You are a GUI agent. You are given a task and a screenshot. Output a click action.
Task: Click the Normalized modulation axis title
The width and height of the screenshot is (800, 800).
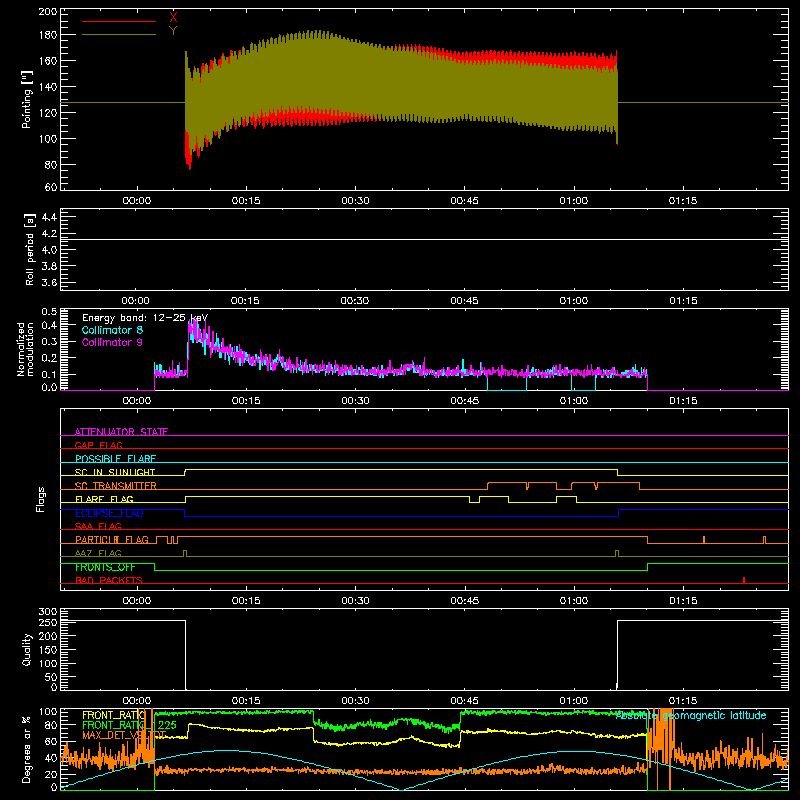(x=25, y=349)
